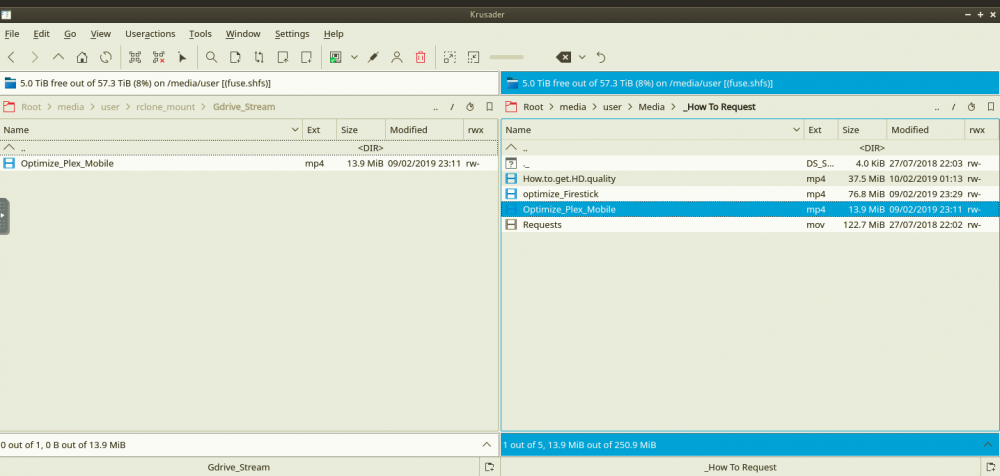Click the left panel root '/' button
Image resolution: width=1000 pixels, height=476 pixels.
tap(452, 107)
